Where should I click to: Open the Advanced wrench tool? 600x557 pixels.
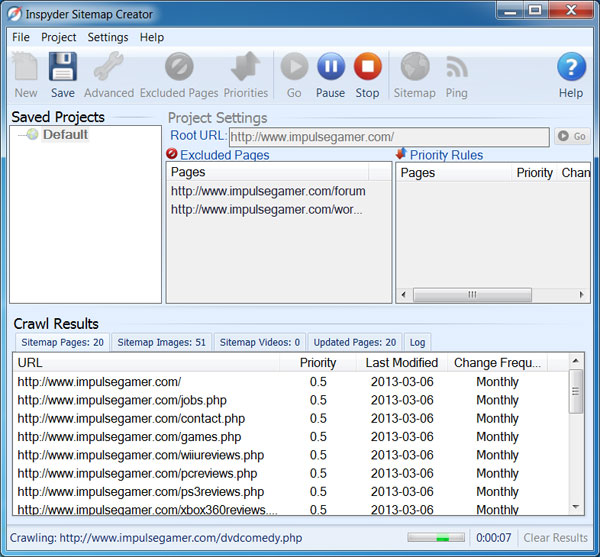108,68
